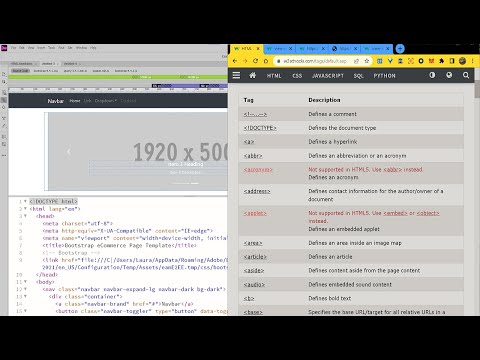Open the browser three-dot menu
Viewport: 480px width, 360px height.
pos(473,61)
